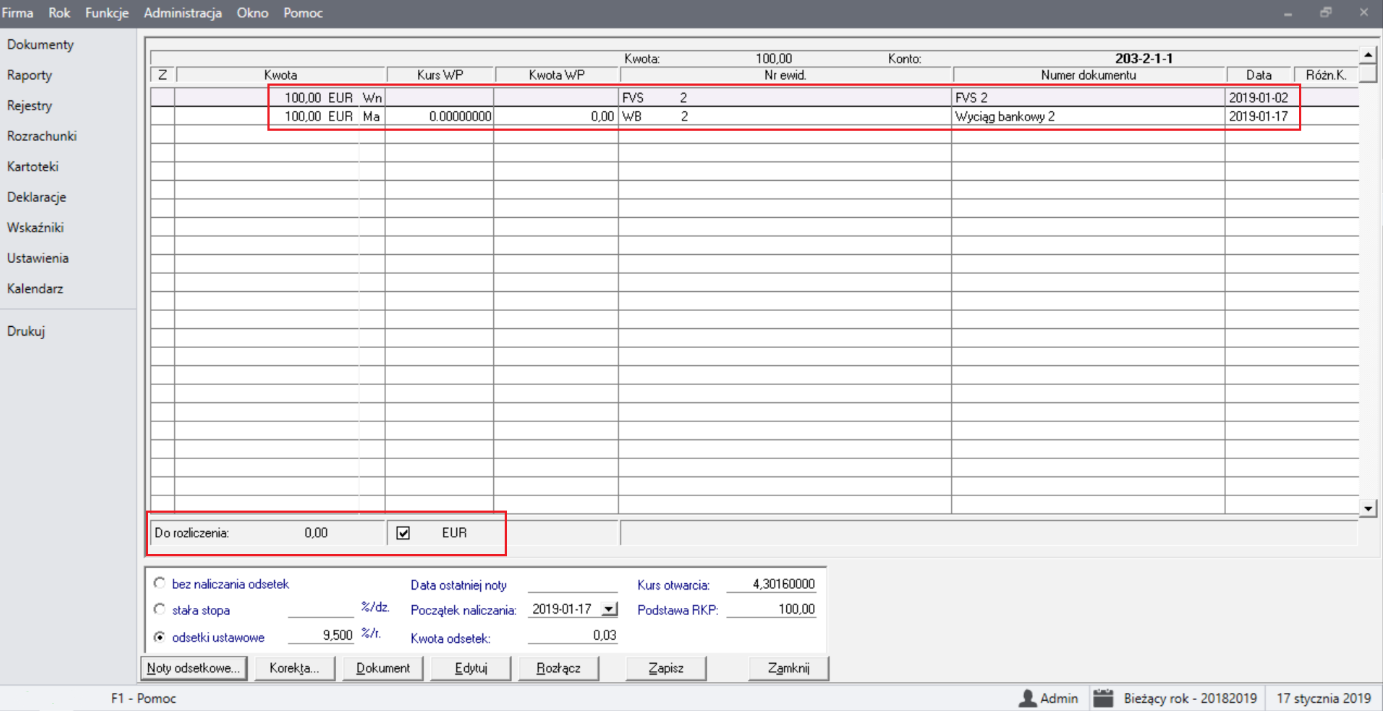Click the Podstawa RKP field 100,00
This screenshot has height=711, width=1383.
click(x=772, y=610)
